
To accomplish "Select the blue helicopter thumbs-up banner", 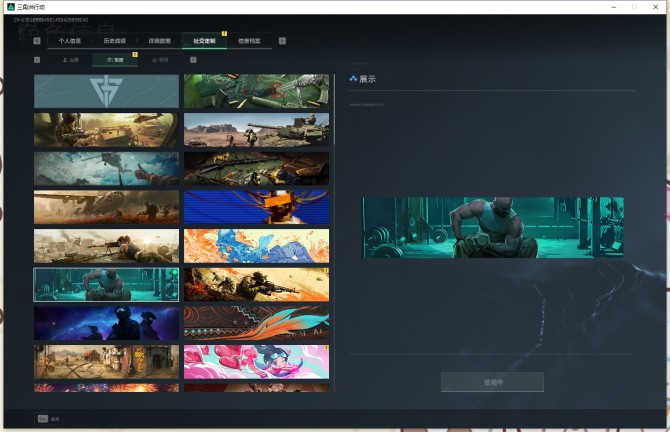I will [106, 169].
